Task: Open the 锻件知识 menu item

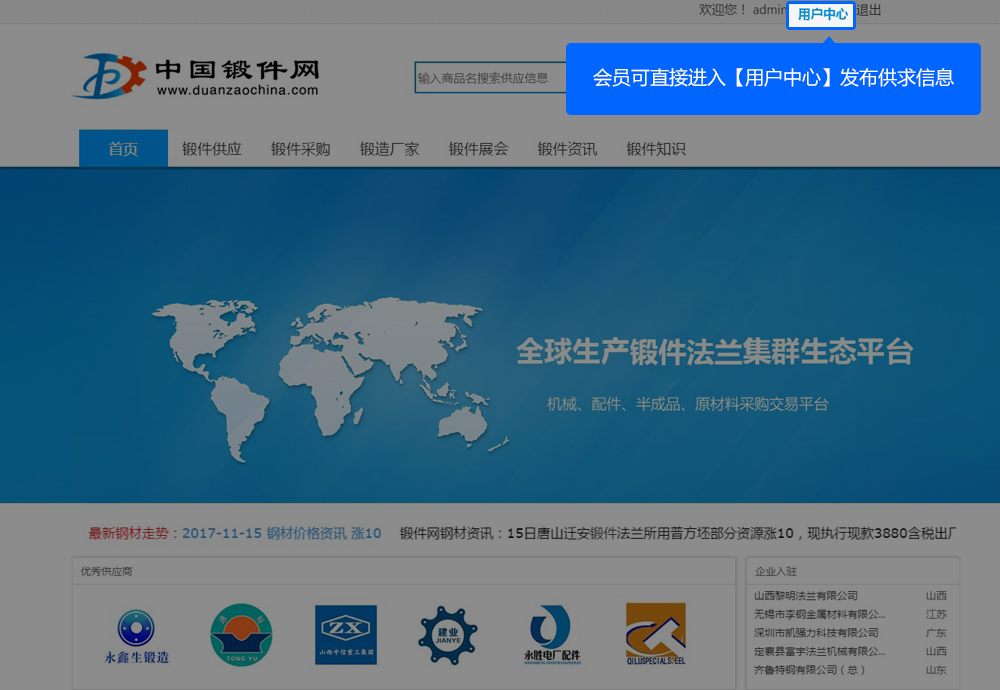Action: (x=657, y=149)
